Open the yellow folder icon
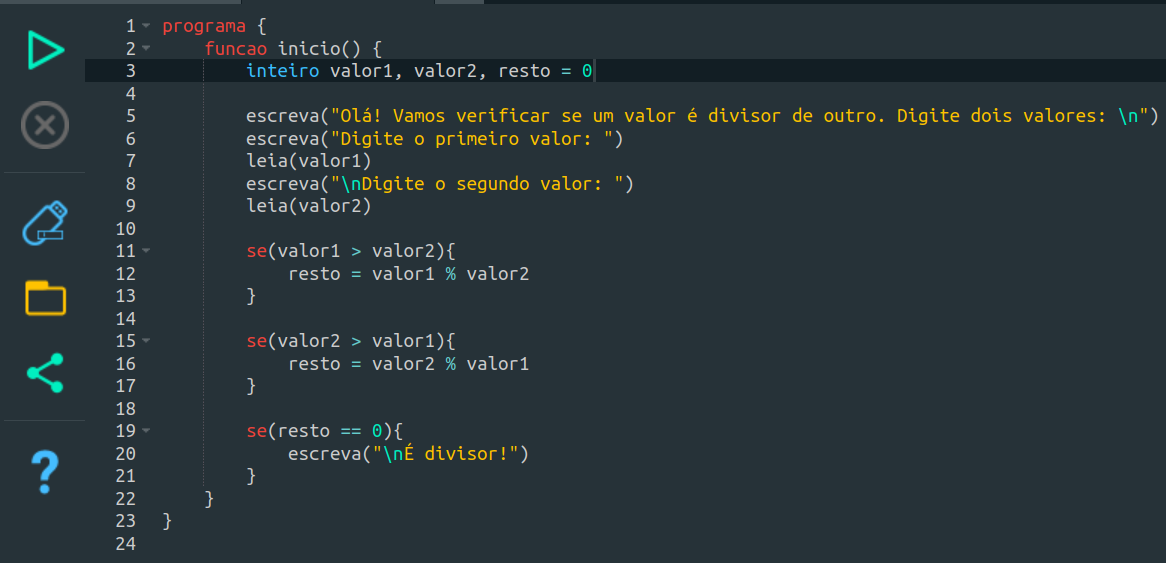This screenshot has width=1166, height=563. pyautogui.click(x=45, y=298)
